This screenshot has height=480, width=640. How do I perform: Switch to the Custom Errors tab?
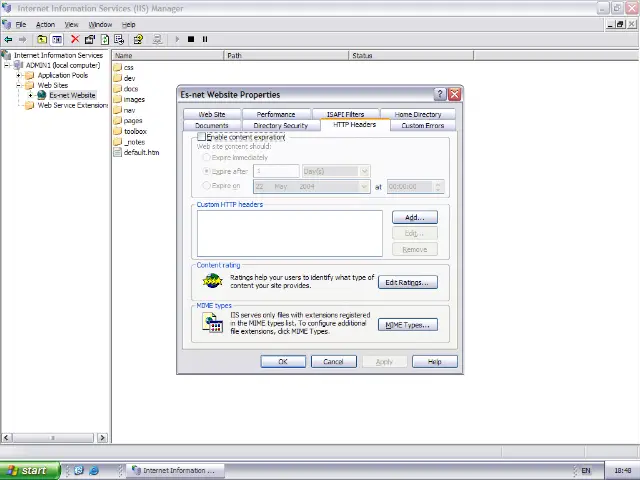pos(423,125)
